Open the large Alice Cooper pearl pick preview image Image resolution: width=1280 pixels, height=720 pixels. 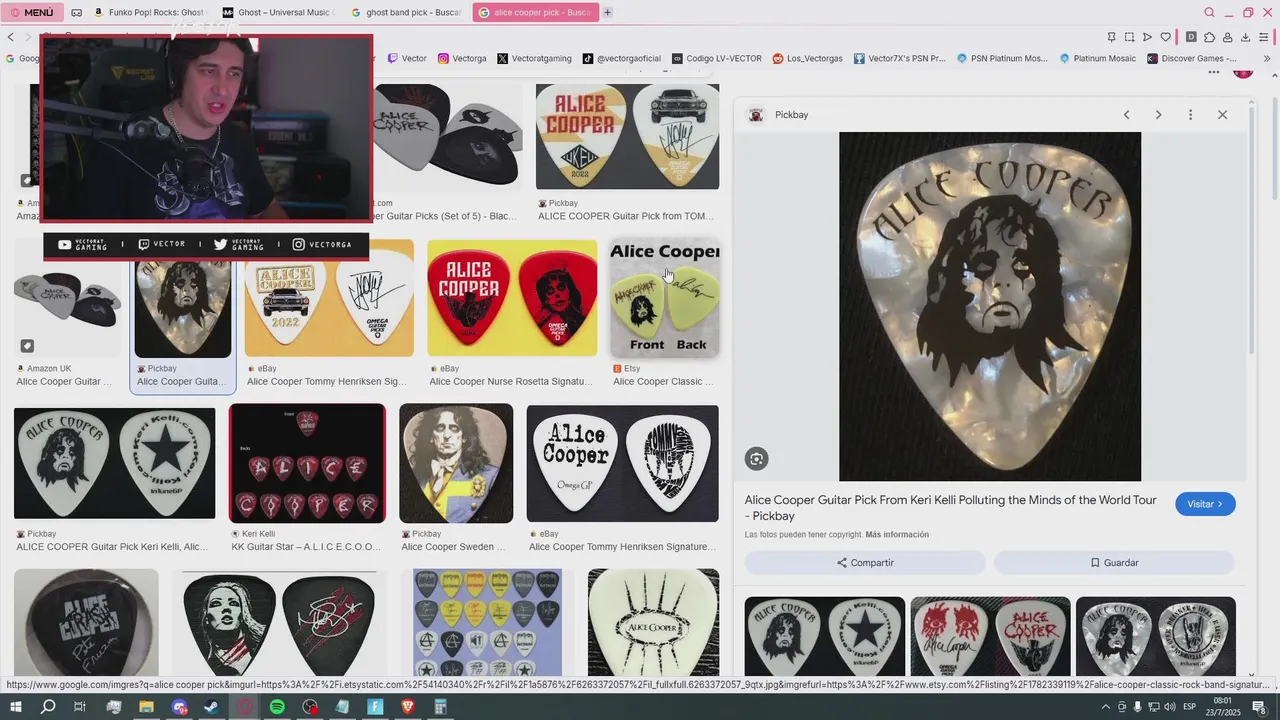[x=990, y=306]
